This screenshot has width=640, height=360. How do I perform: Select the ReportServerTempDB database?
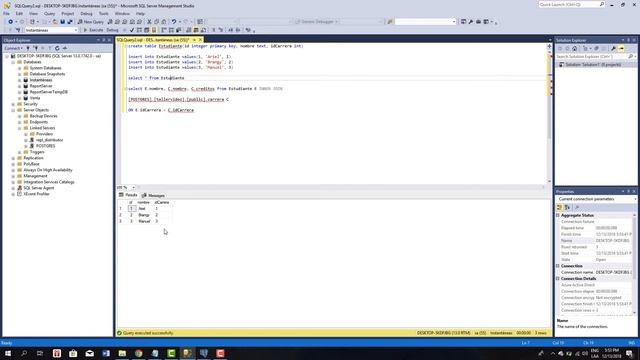tap(48, 92)
